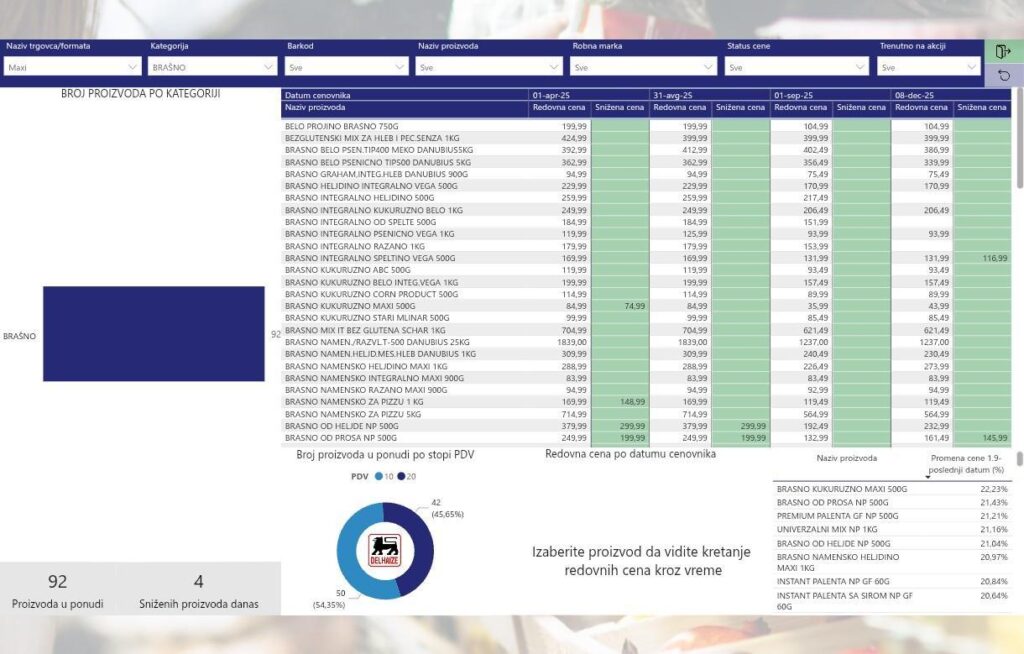Click the dark blue BRAŠNO category bar
Screen dimensions: 1024x654
pos(153,334)
